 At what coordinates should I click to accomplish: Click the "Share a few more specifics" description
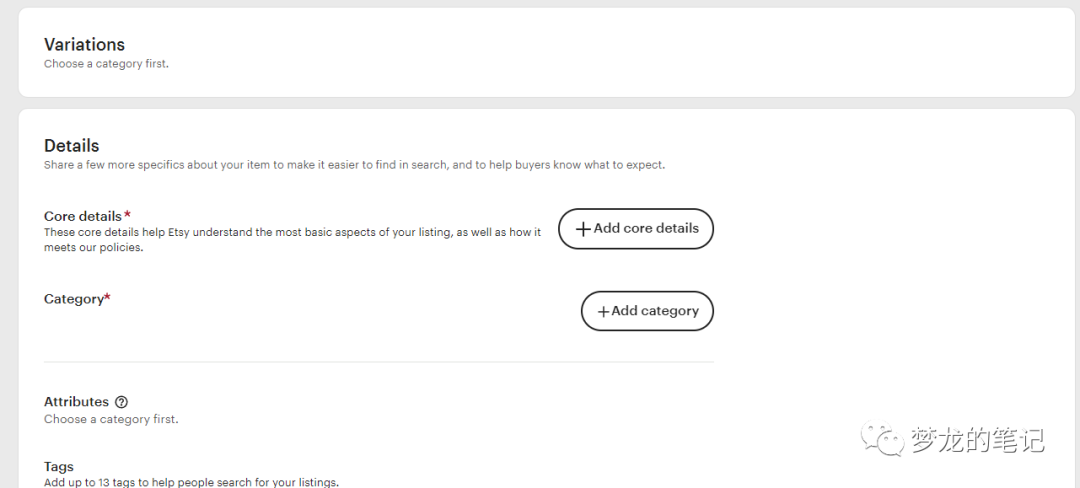[x=354, y=165]
